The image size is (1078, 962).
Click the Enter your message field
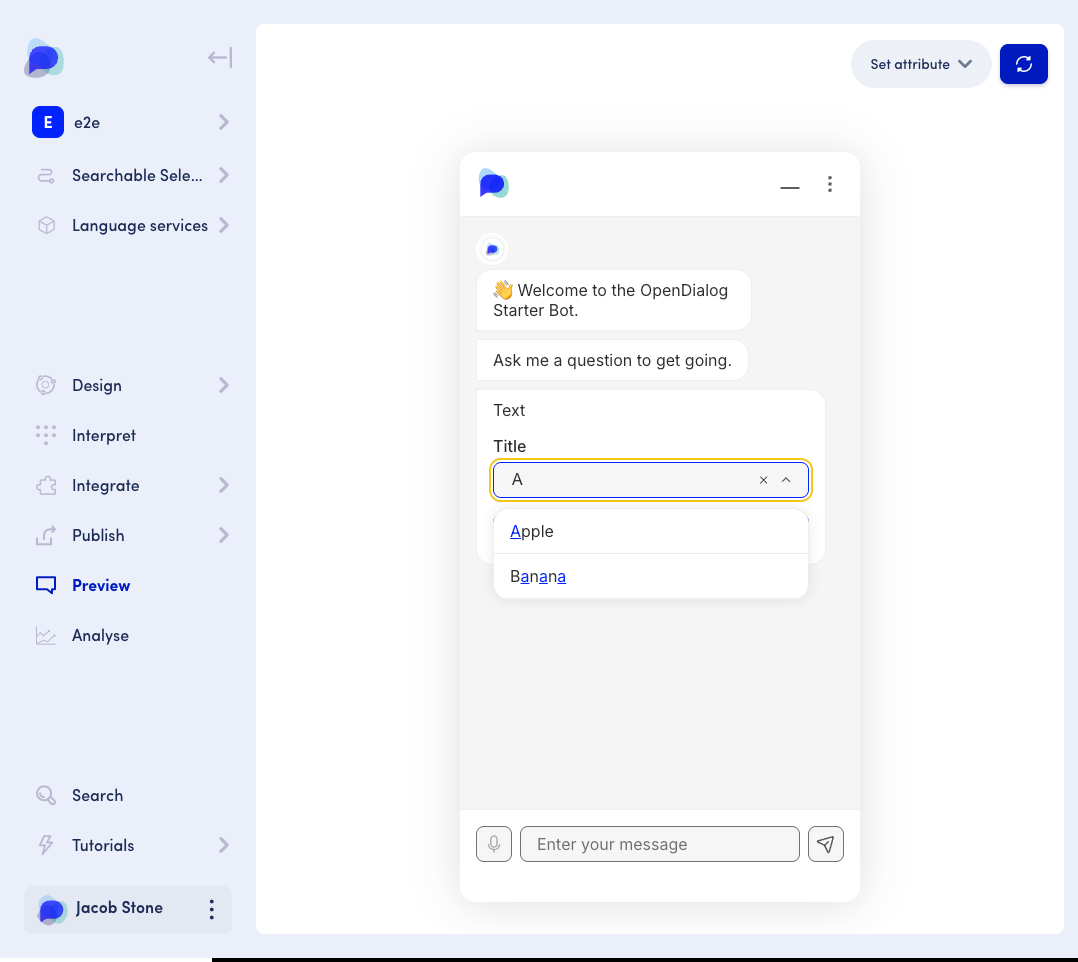[x=659, y=844]
